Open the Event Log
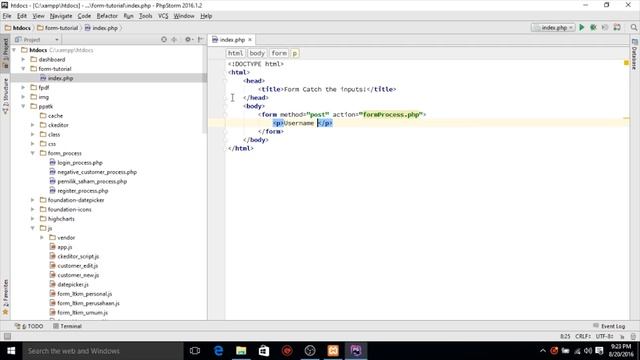640x360 pixels. [x=609, y=326]
